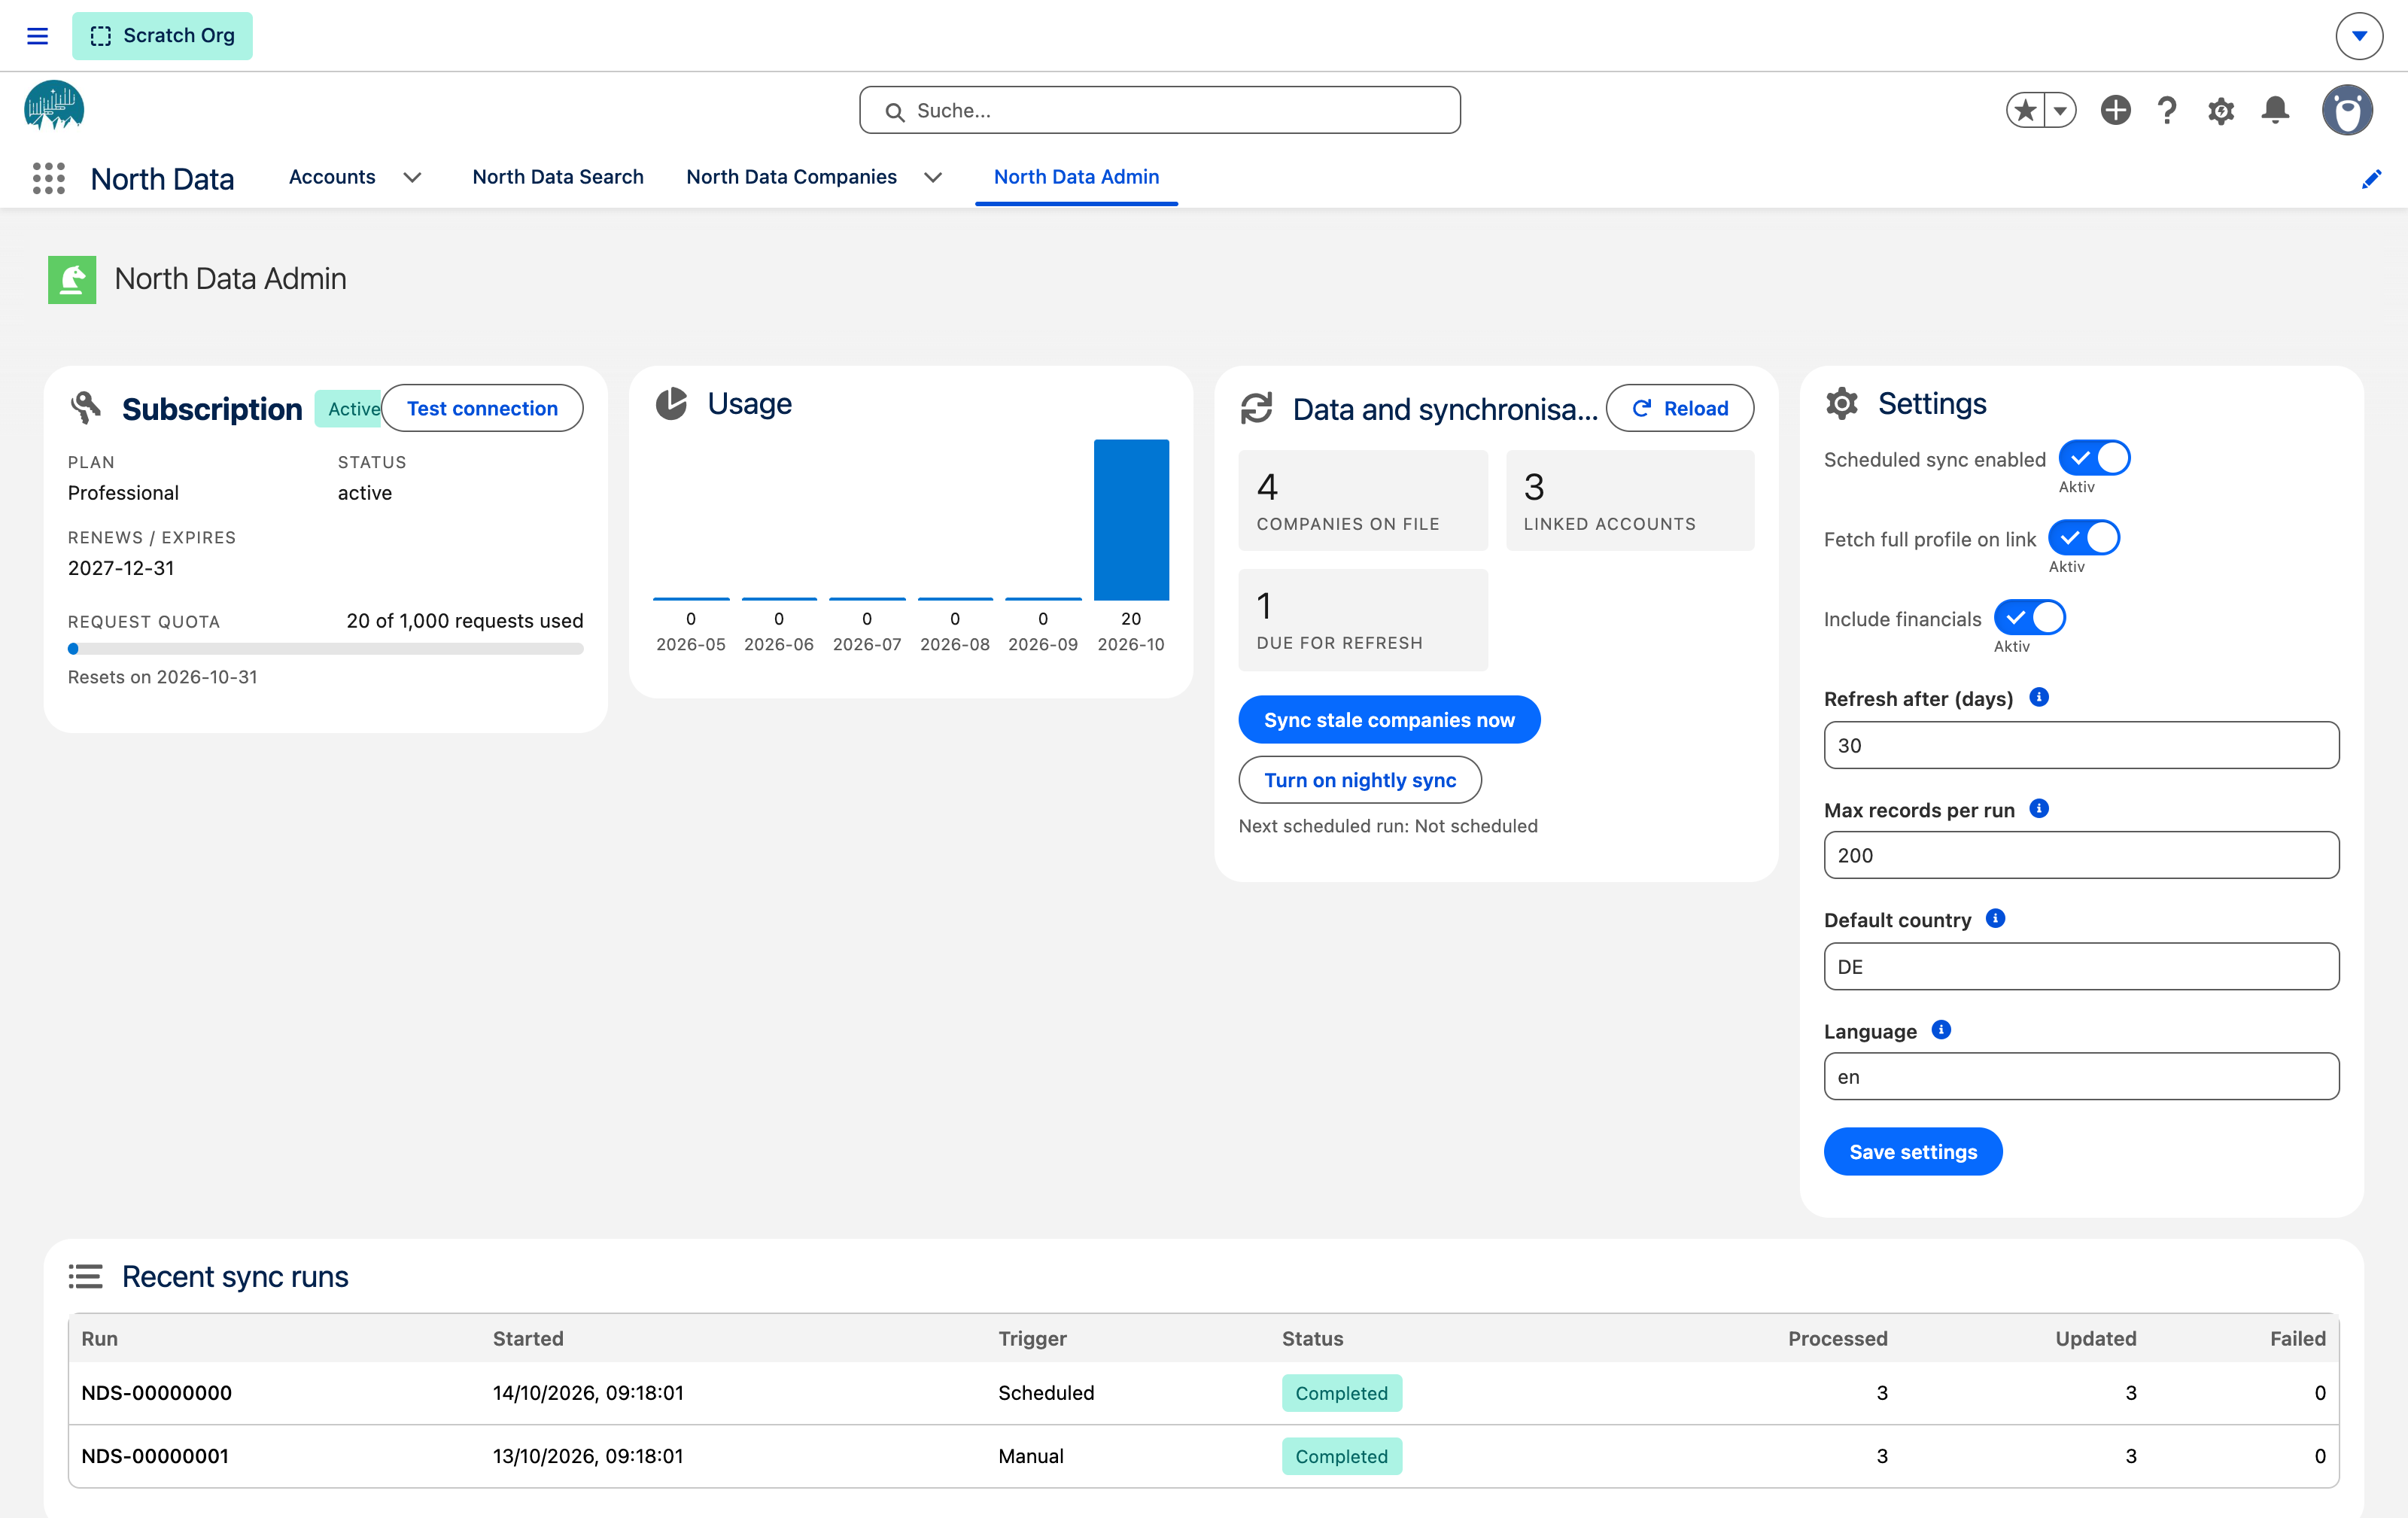Open the North Data Companies tab
Viewport: 2408px width, 1518px height.
(791, 177)
